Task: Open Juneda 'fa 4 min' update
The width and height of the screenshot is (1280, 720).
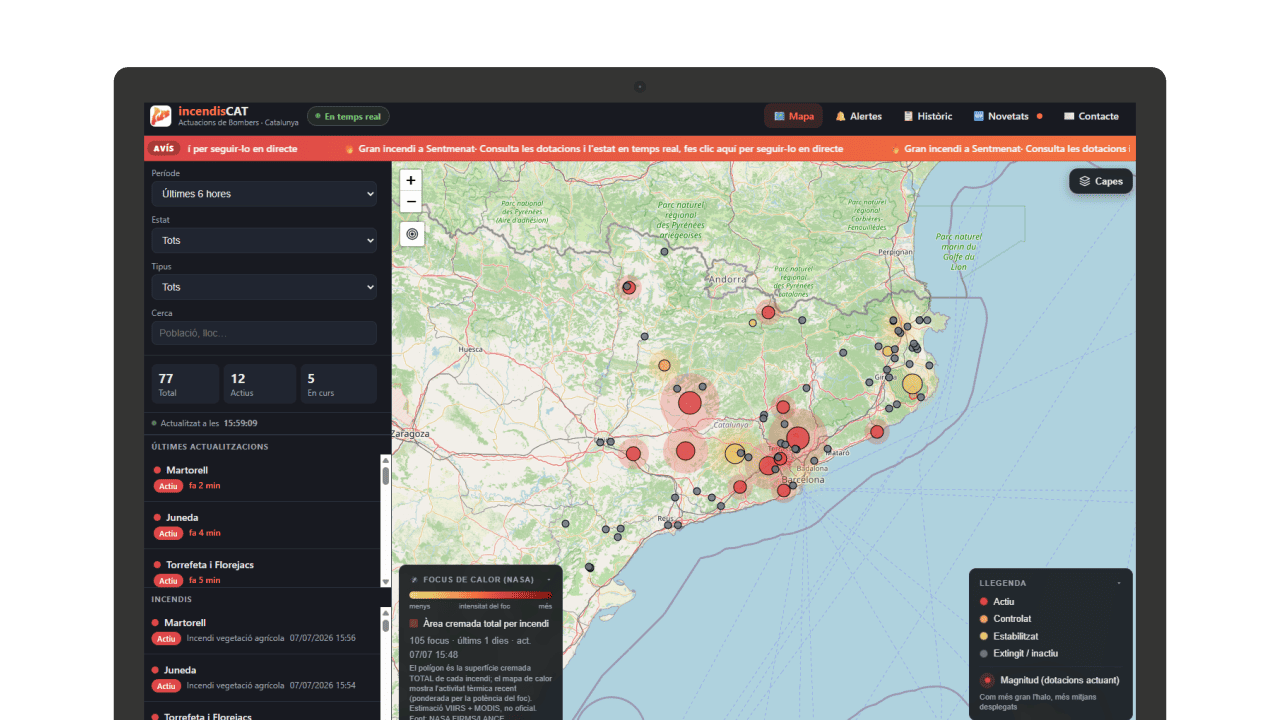Action: pyautogui.click(x=263, y=525)
